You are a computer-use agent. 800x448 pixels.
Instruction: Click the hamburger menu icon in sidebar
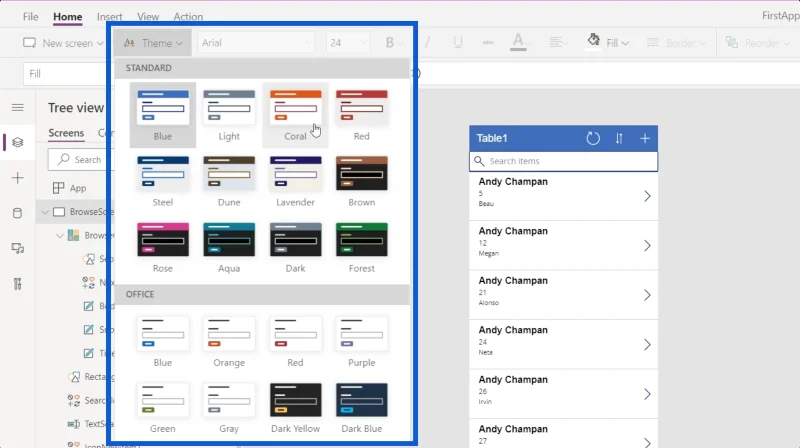(18, 107)
